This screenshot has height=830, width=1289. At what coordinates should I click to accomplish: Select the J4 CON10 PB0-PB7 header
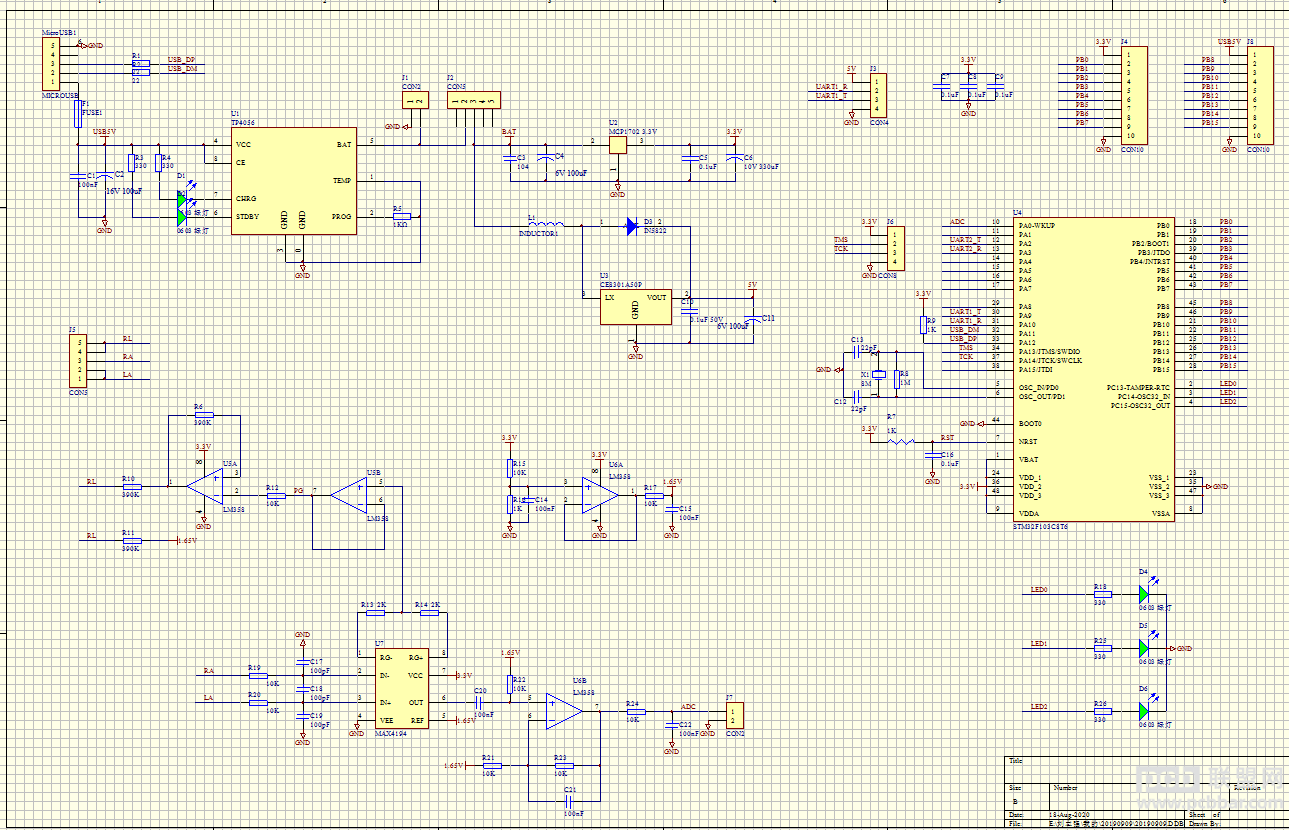(x=1134, y=95)
